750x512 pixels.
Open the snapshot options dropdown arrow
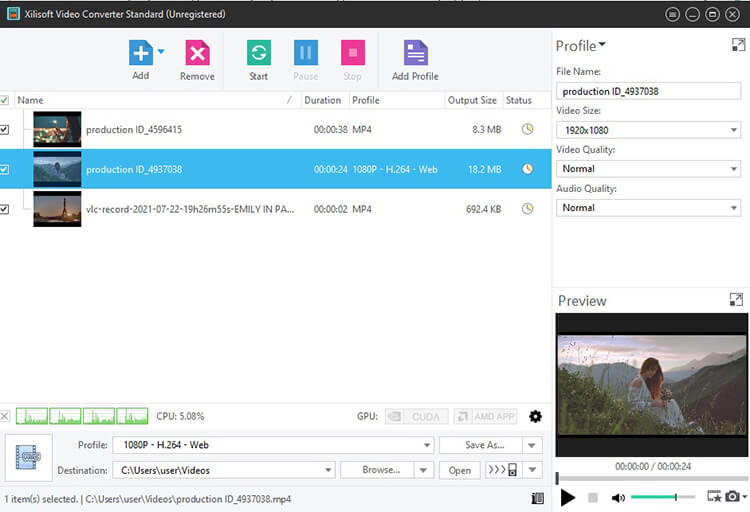pos(744,497)
